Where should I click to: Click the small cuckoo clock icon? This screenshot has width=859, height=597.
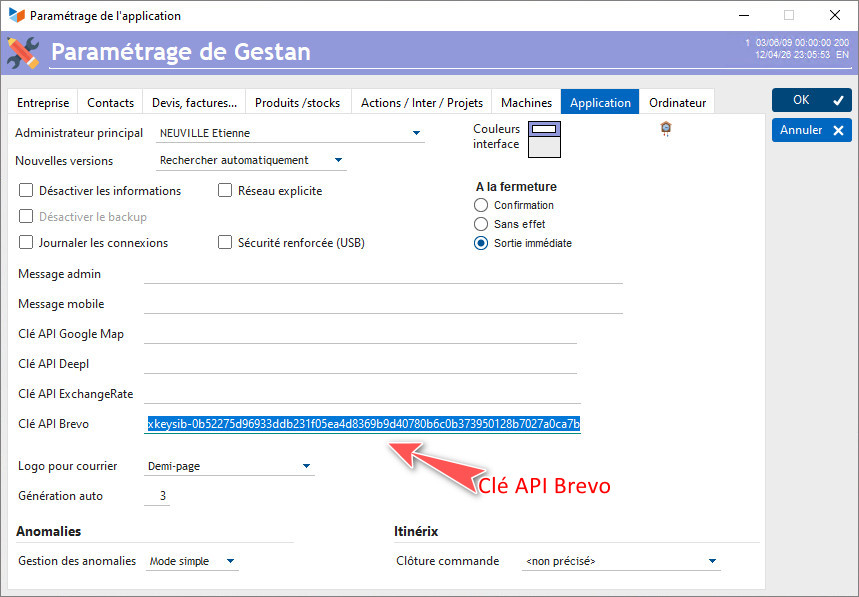click(x=666, y=128)
